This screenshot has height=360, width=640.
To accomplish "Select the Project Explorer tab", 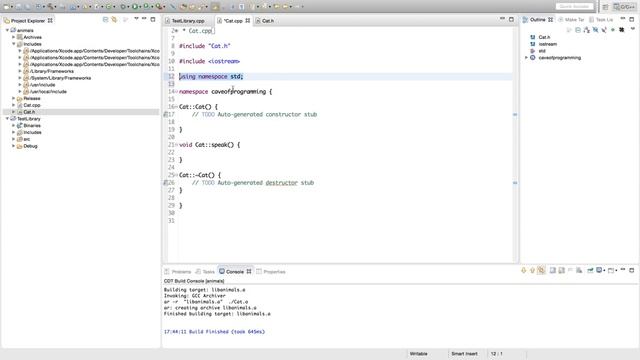I will (x=28, y=20).
